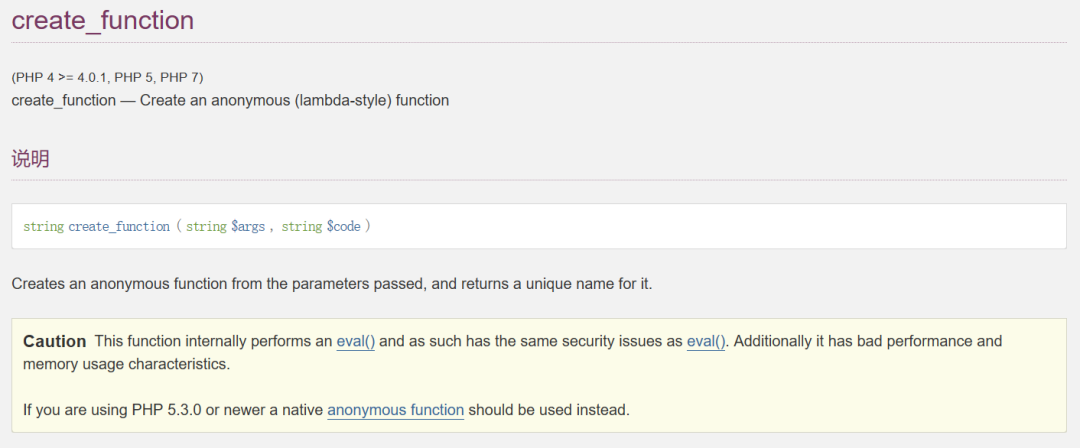Screen dimensions: 1080x448
Task: Open the first eval() link in Caution
Action: (355, 341)
